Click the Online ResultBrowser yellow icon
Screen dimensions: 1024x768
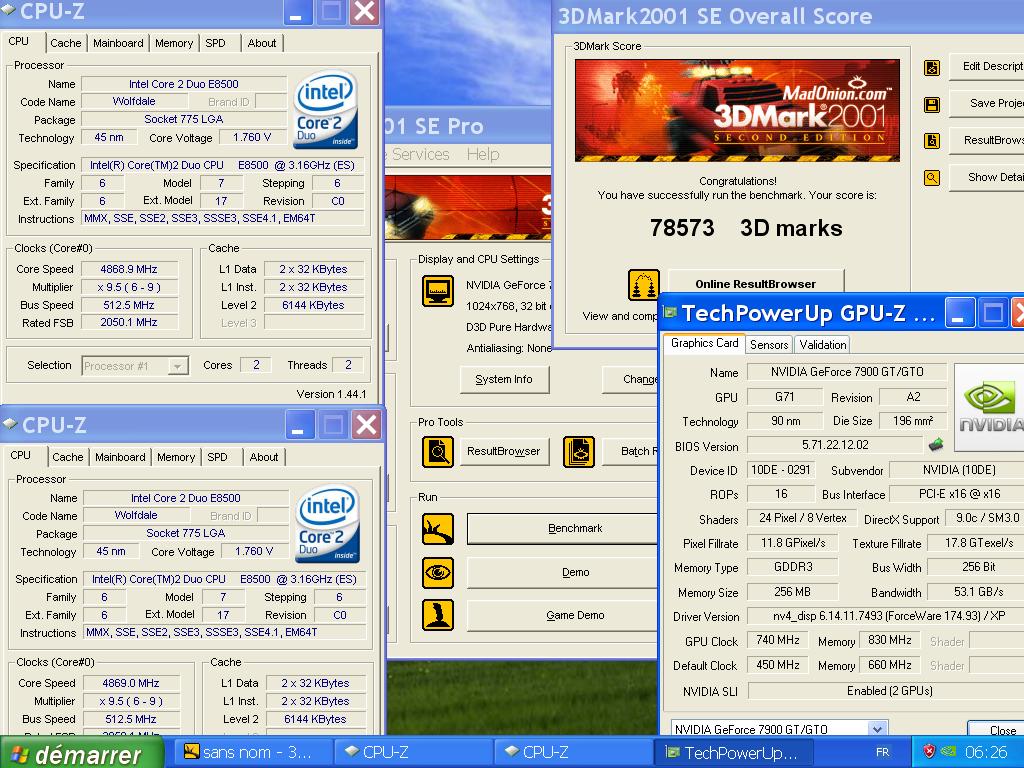[x=643, y=285]
